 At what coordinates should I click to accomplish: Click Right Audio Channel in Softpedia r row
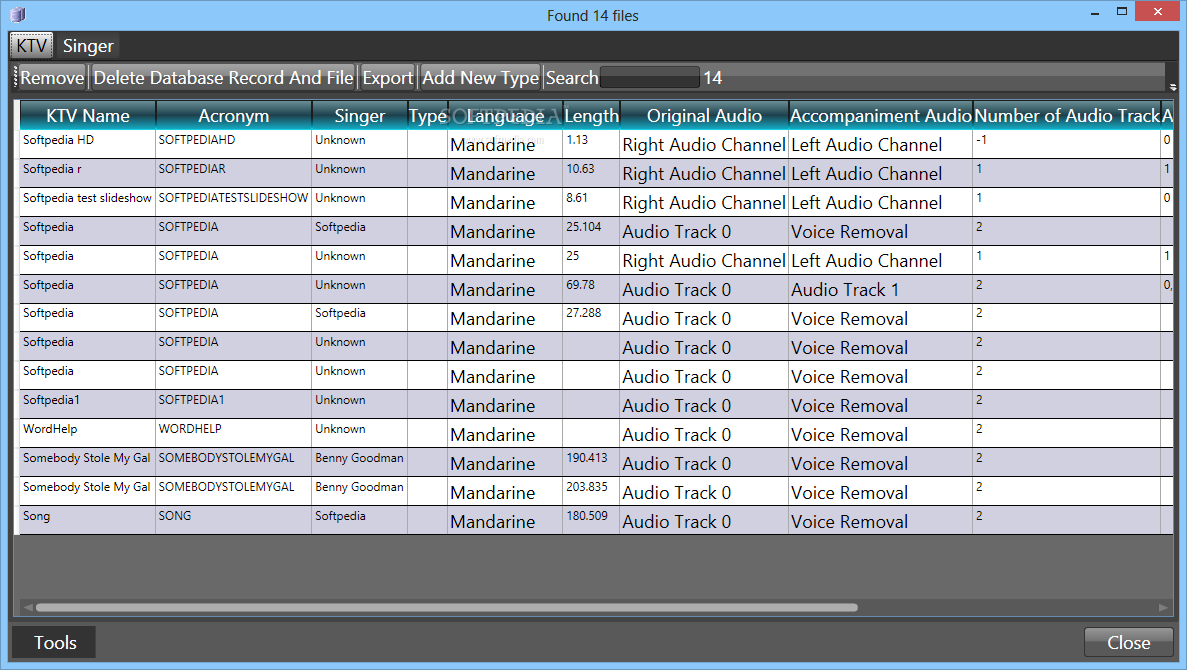tap(704, 173)
